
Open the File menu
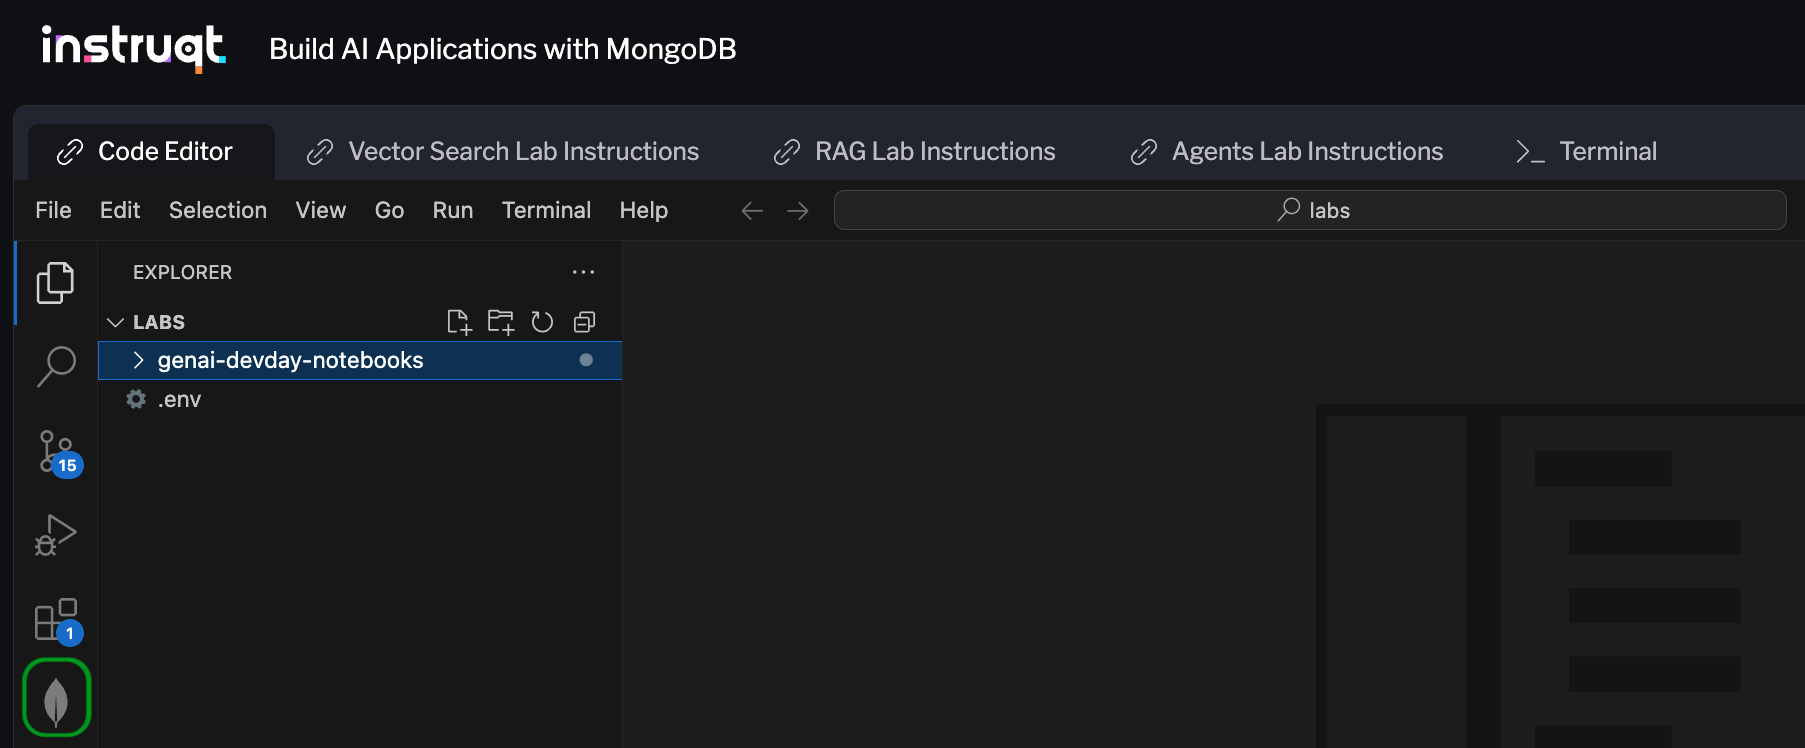point(53,210)
